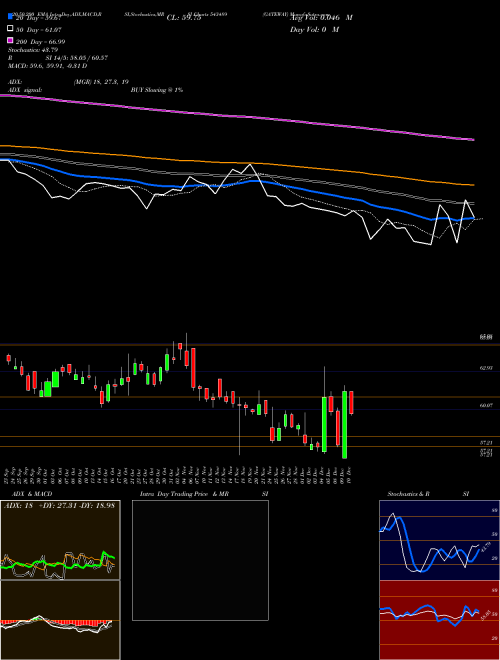
Task: Click the 'ADX & MACD' panel title
Action: 32,494
